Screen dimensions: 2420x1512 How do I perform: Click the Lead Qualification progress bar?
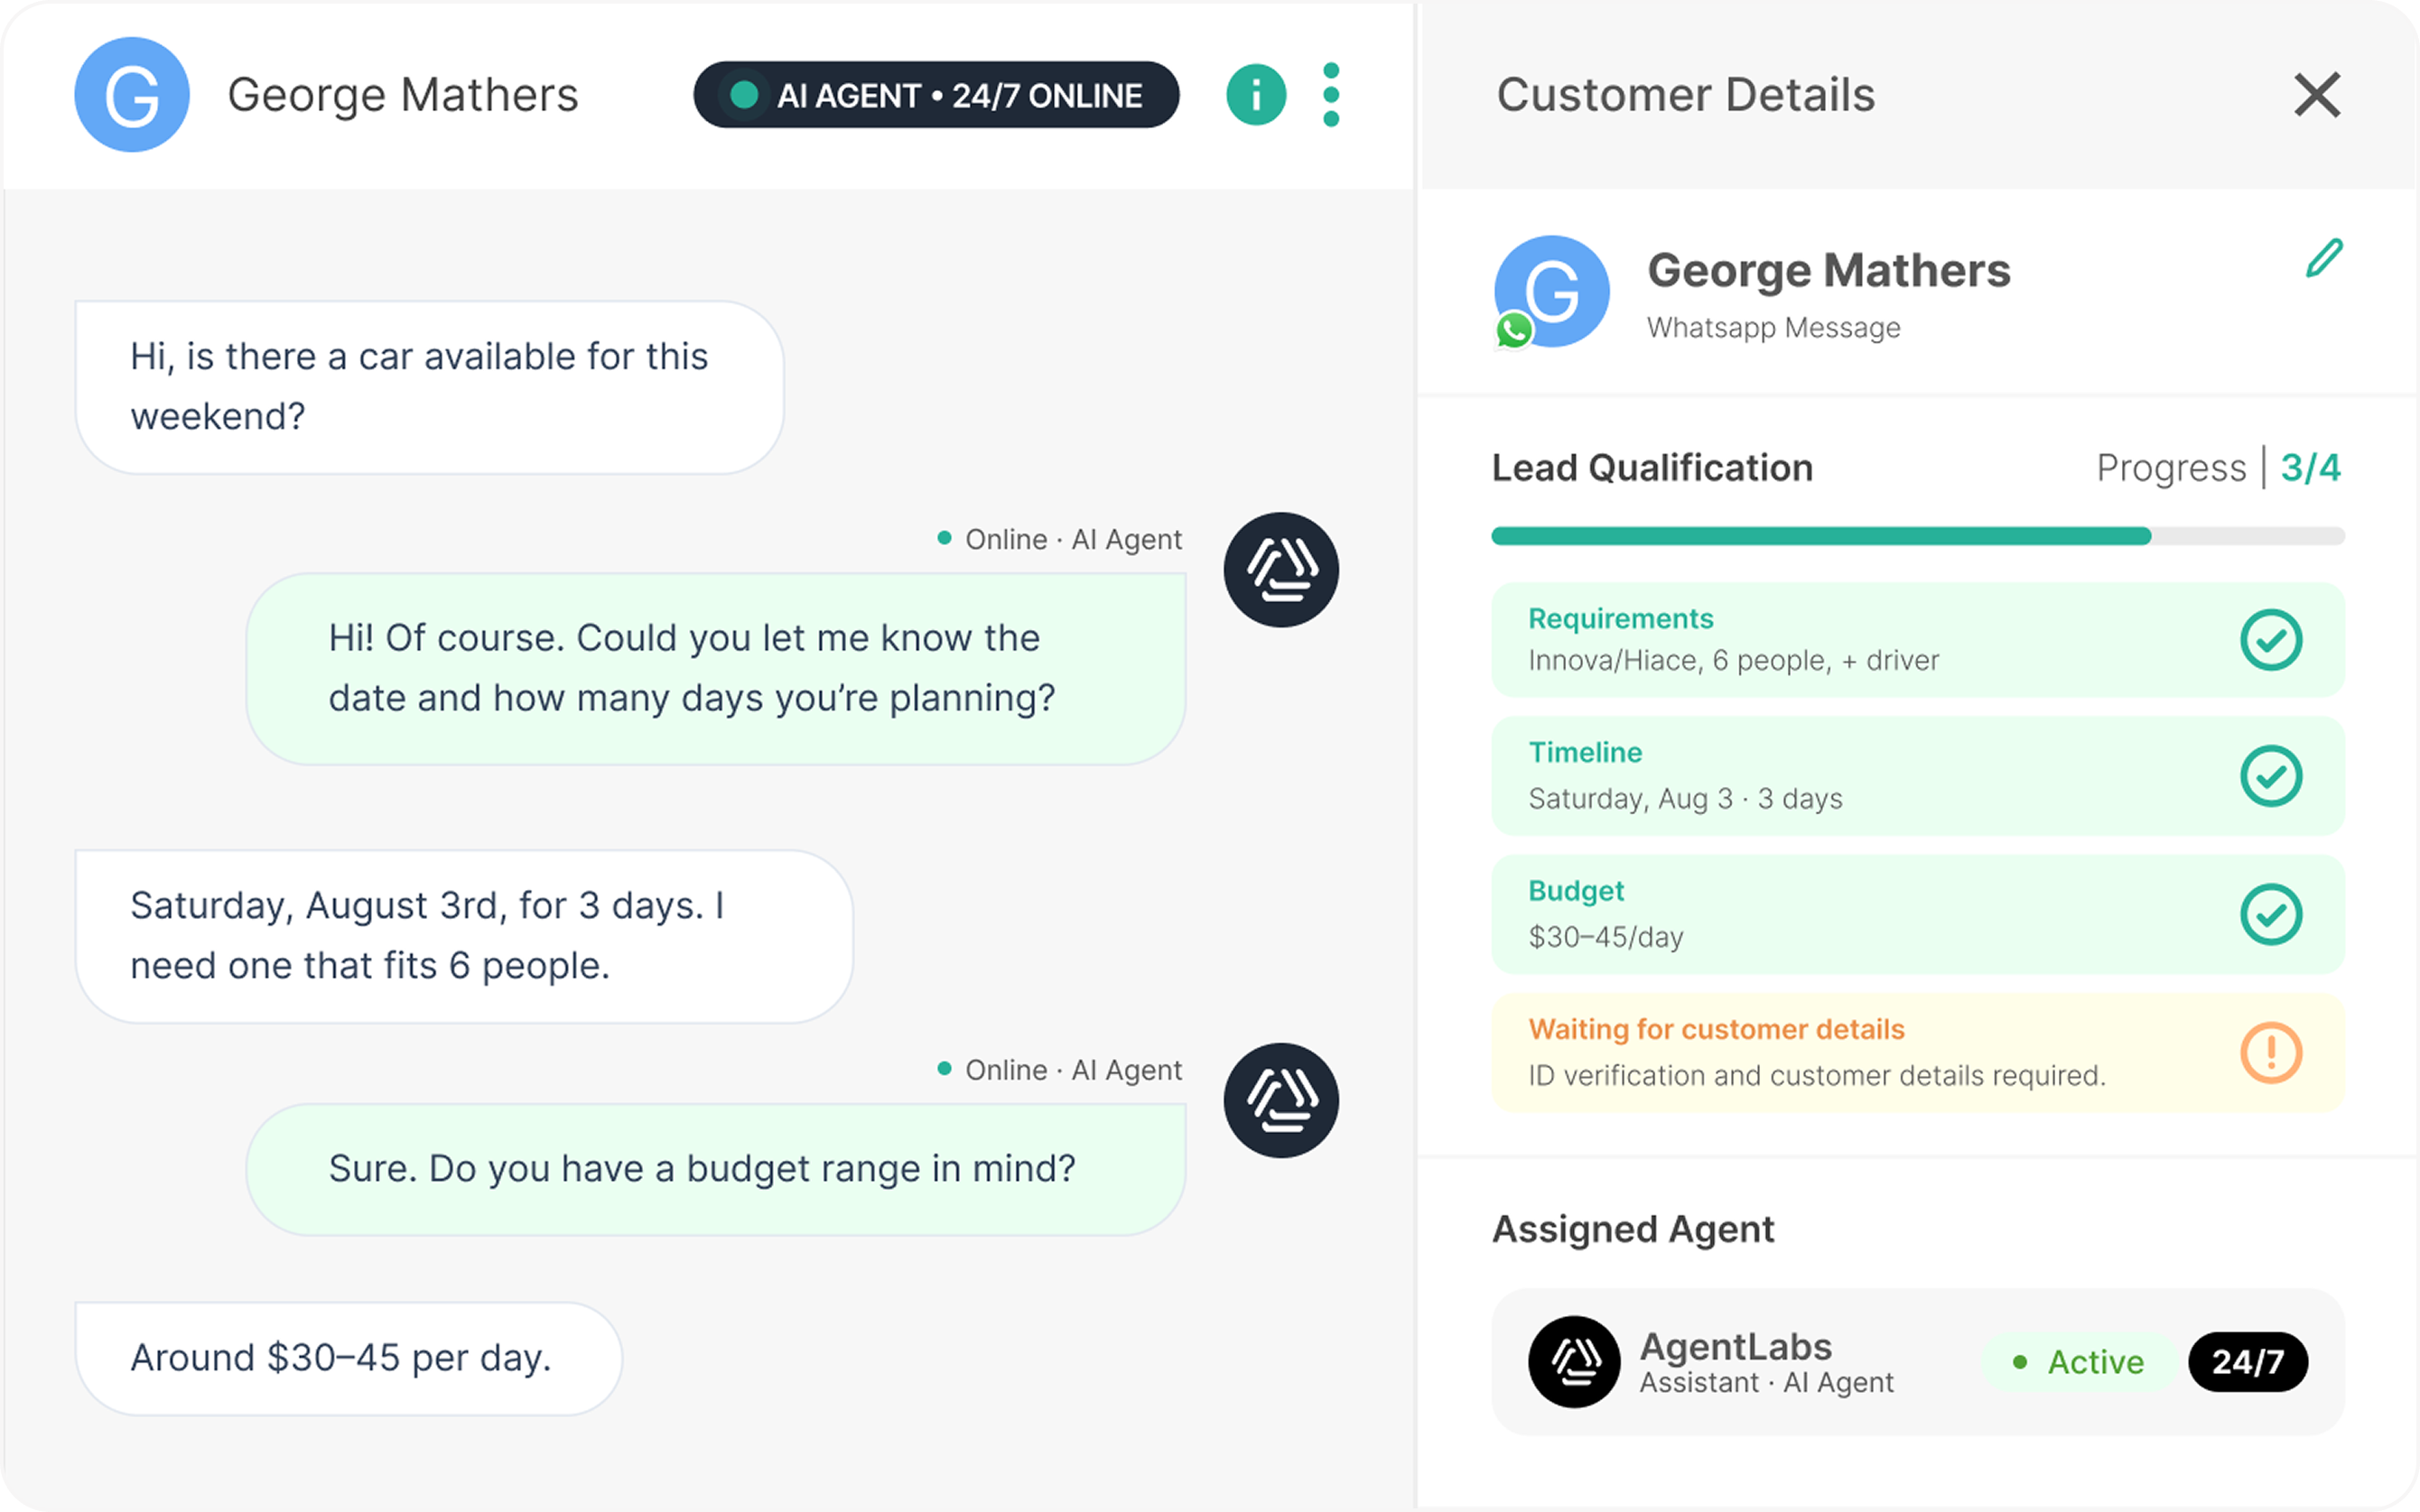pos(1918,536)
